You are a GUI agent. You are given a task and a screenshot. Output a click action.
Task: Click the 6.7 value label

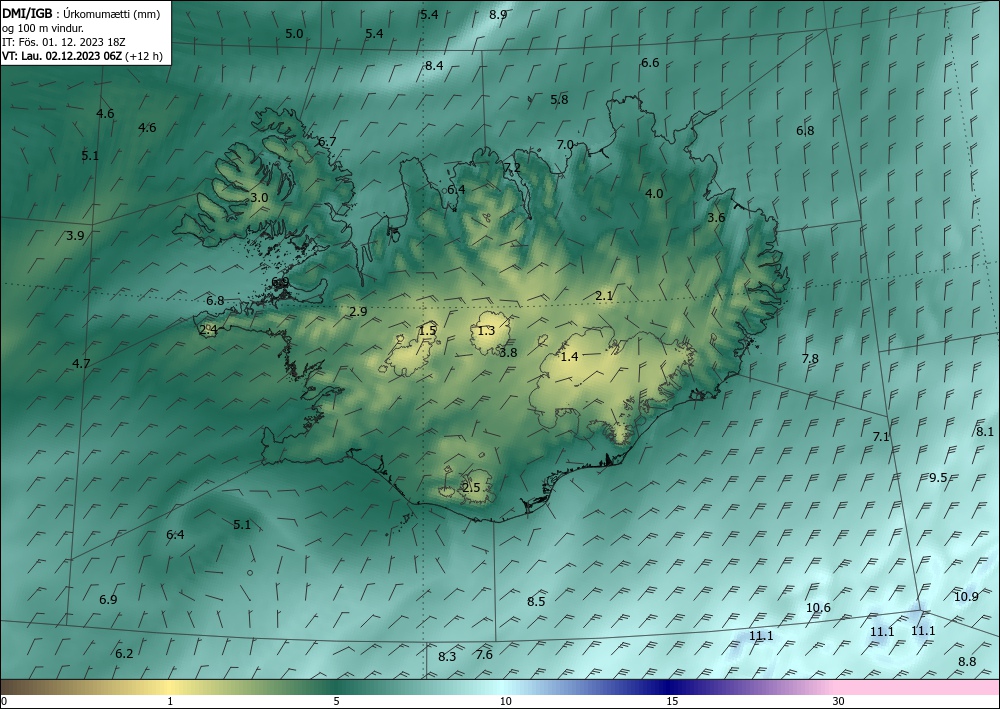point(327,142)
